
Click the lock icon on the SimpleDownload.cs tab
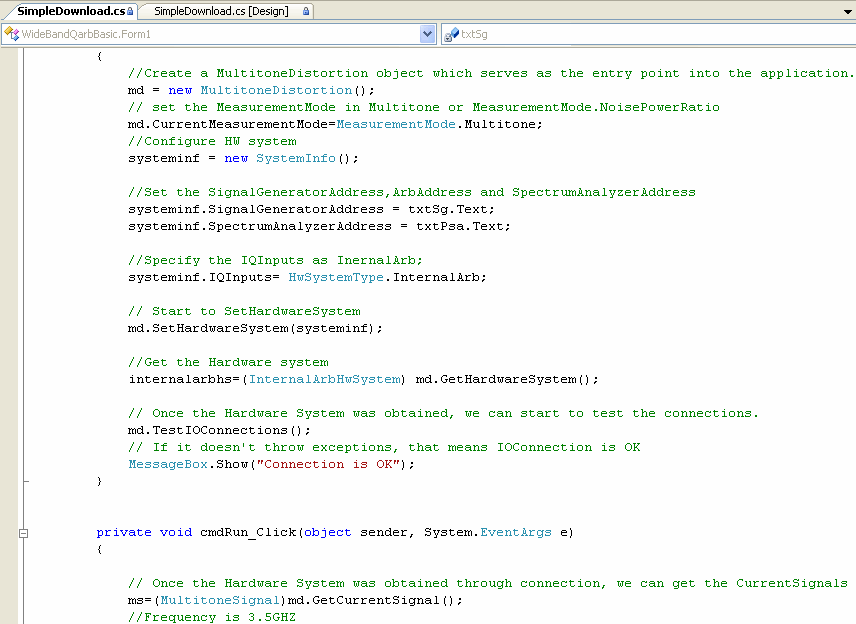click(x=128, y=9)
